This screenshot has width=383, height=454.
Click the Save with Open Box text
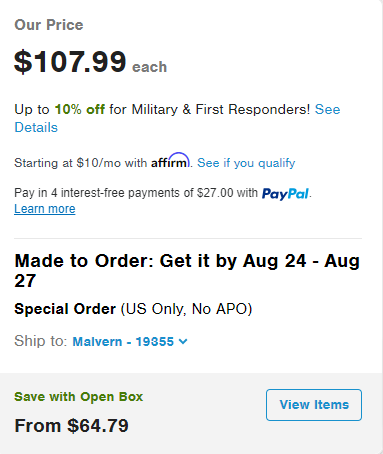(79, 397)
